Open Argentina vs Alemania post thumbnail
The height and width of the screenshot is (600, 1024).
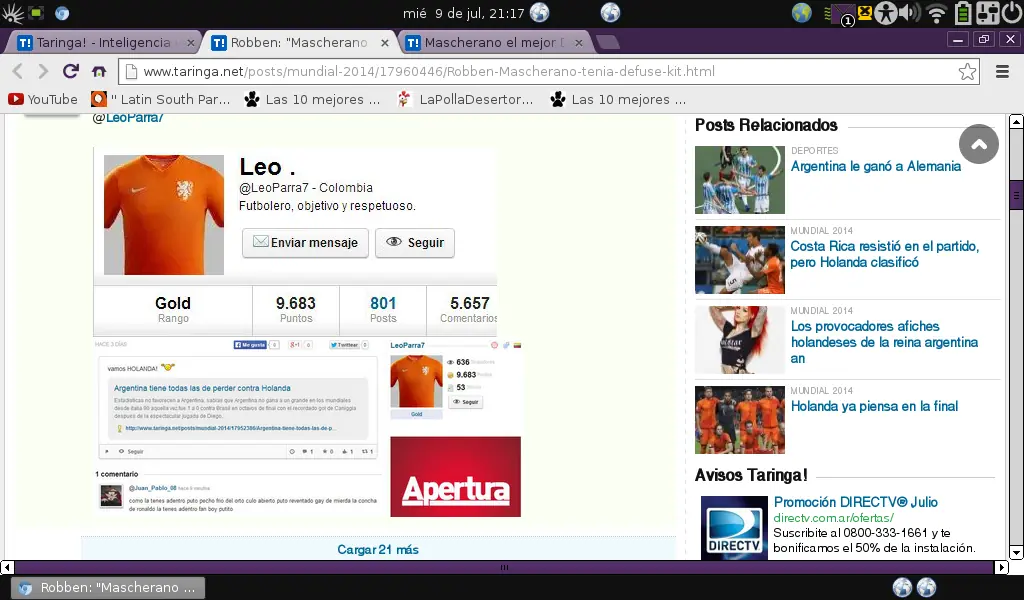pyautogui.click(x=740, y=180)
